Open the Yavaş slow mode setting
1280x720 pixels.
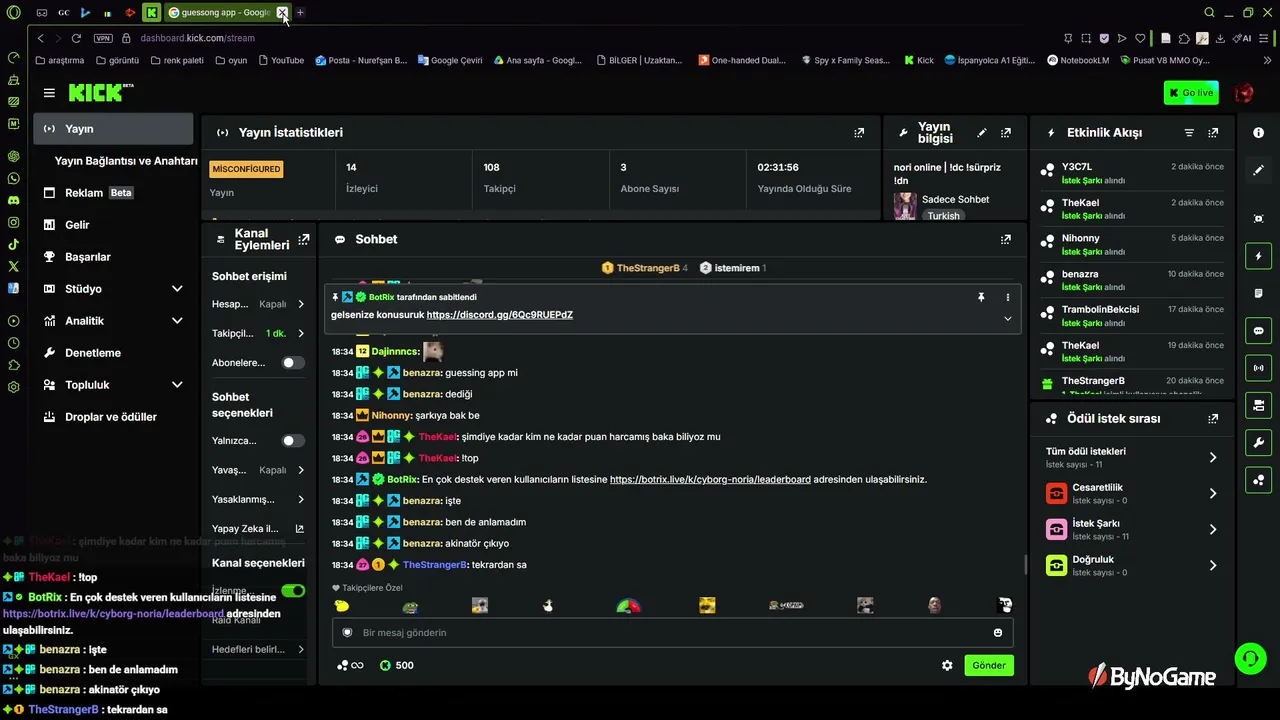258,470
